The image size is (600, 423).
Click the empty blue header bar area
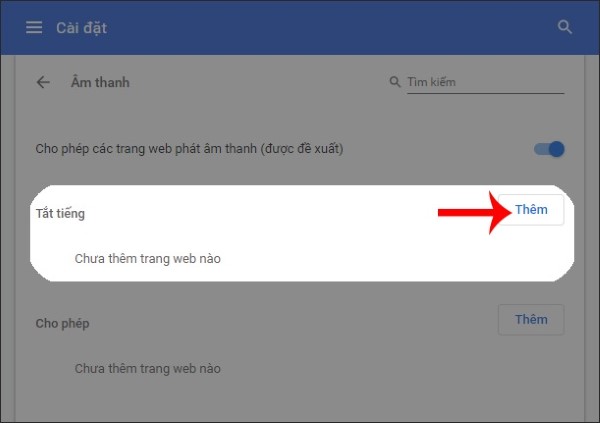point(329,28)
